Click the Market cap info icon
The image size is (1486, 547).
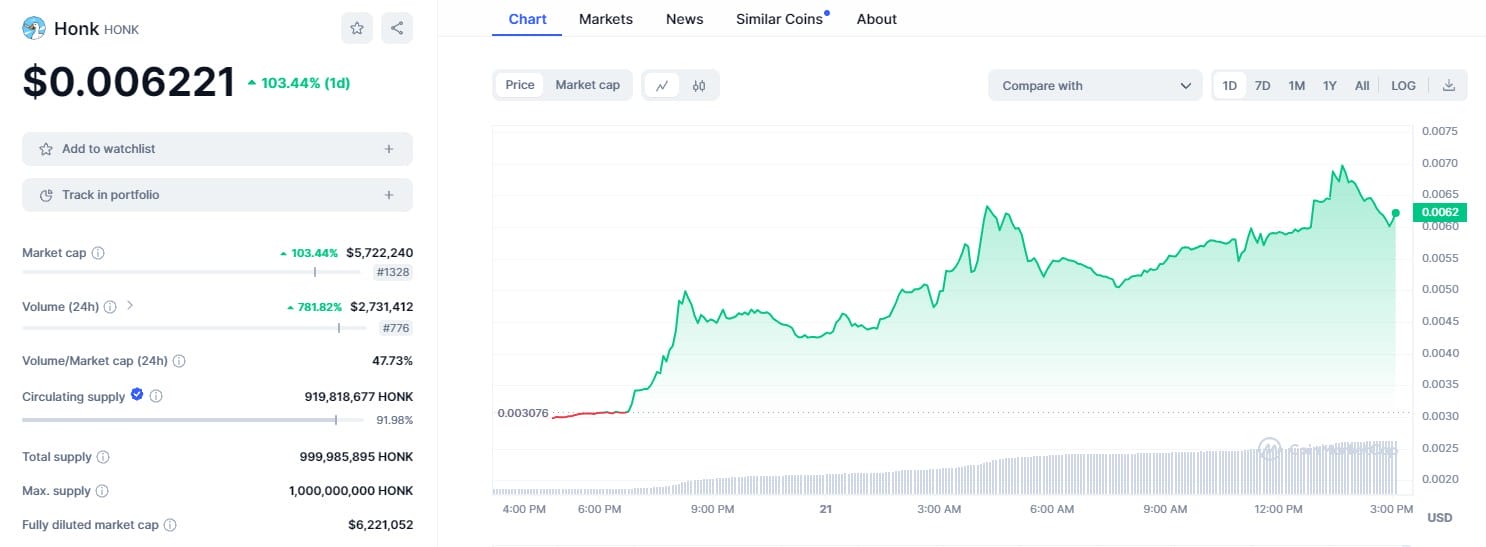(x=98, y=253)
